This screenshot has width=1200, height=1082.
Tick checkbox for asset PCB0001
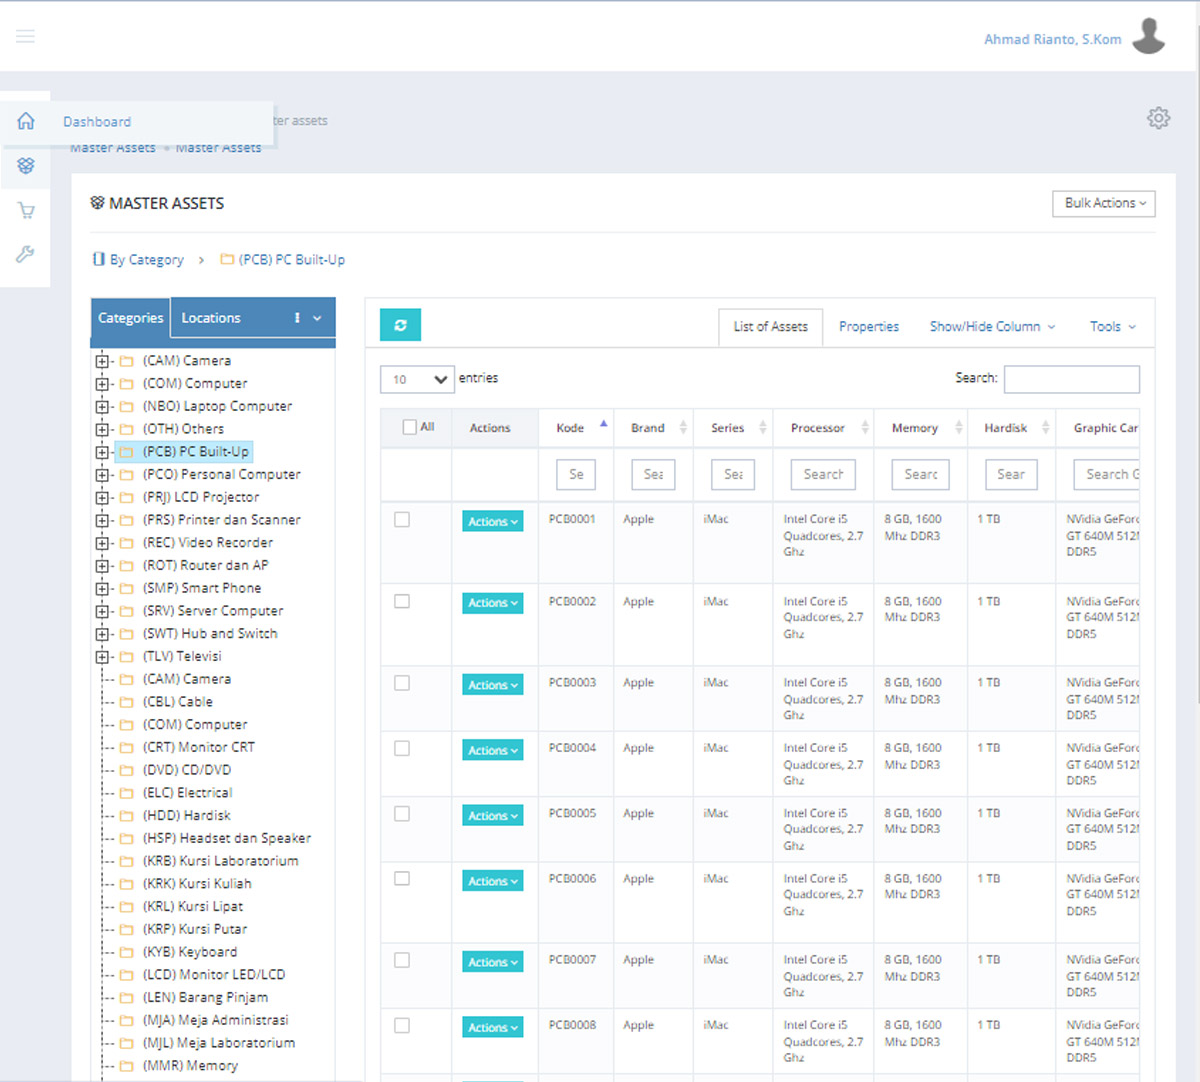(x=402, y=520)
